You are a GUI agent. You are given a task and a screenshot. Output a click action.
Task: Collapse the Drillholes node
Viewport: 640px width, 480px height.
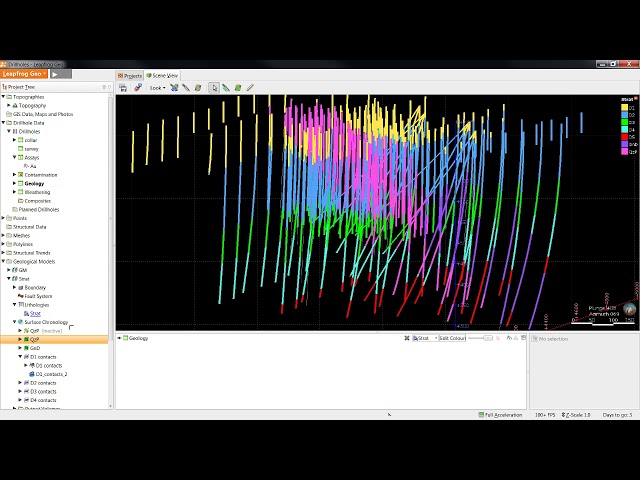coord(9,131)
